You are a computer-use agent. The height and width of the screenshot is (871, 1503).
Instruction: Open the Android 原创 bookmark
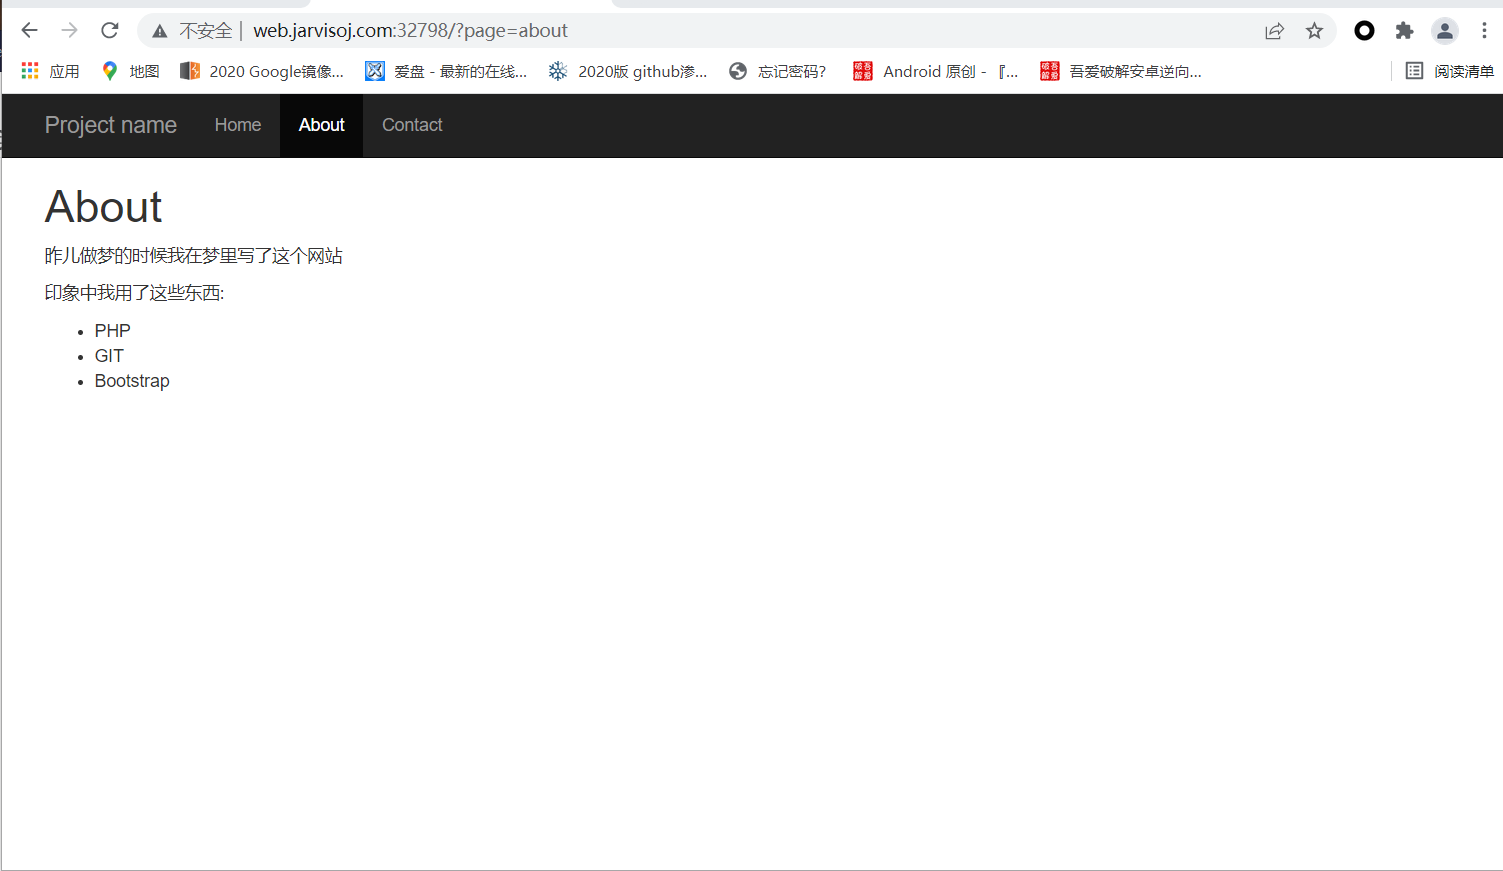tap(935, 71)
